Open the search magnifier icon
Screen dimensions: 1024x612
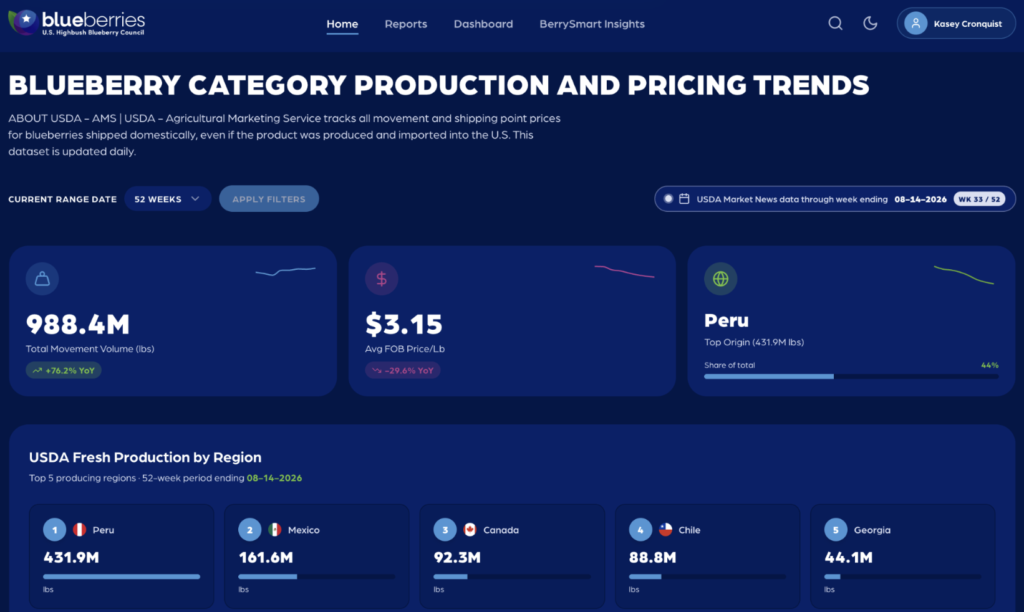[x=835, y=24]
